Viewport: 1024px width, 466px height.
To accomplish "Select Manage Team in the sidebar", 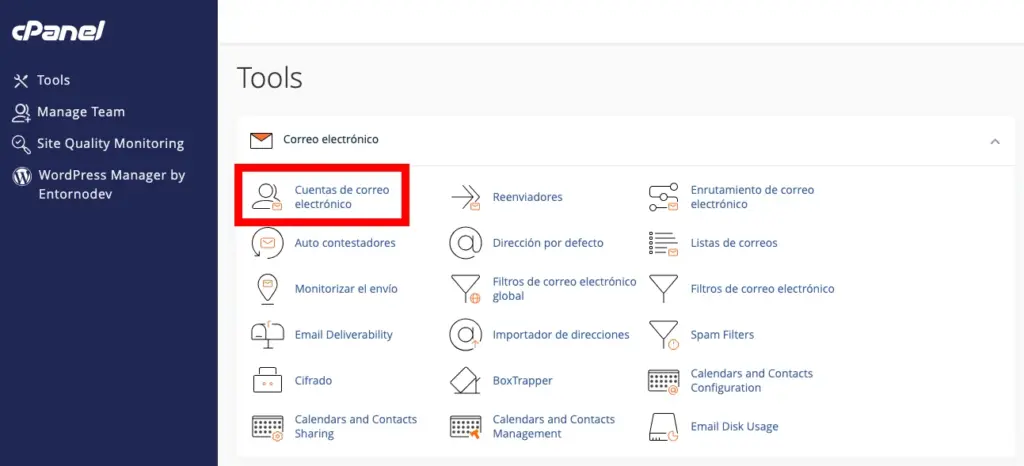I will 80,112.
